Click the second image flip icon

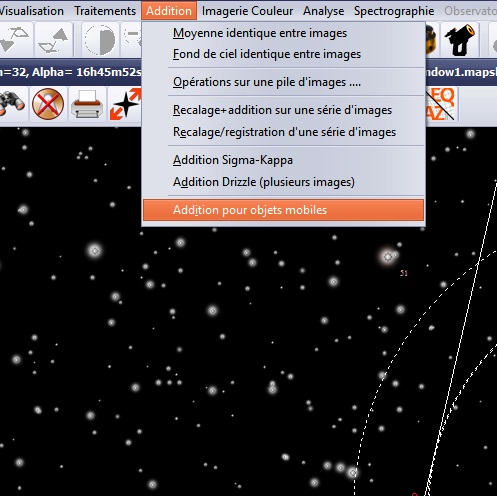pos(54,40)
